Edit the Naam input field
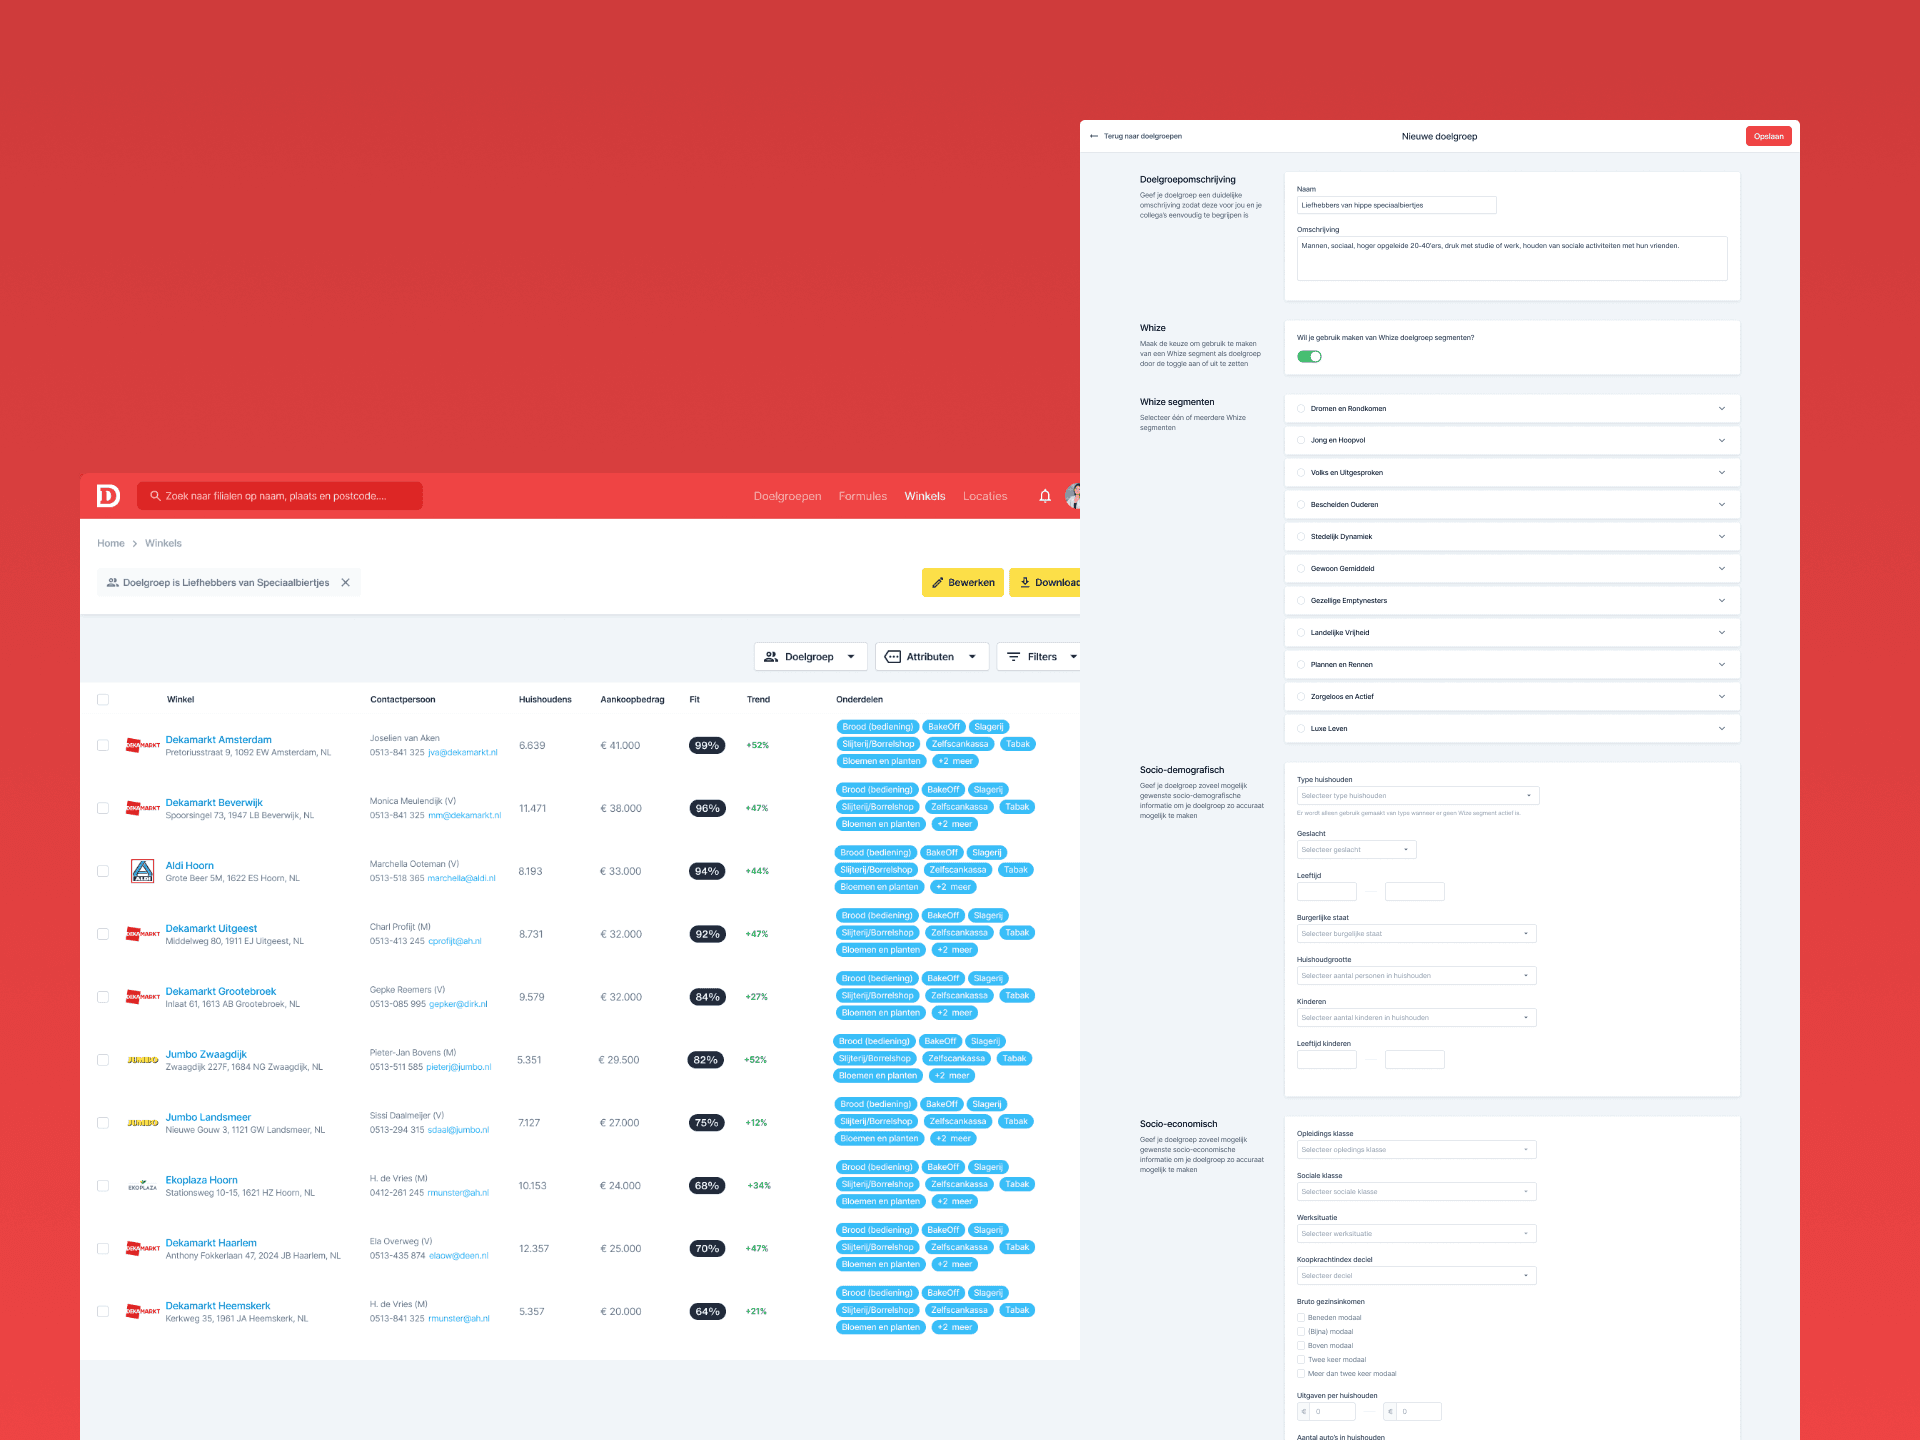The height and width of the screenshot is (1440, 1920). point(1397,205)
